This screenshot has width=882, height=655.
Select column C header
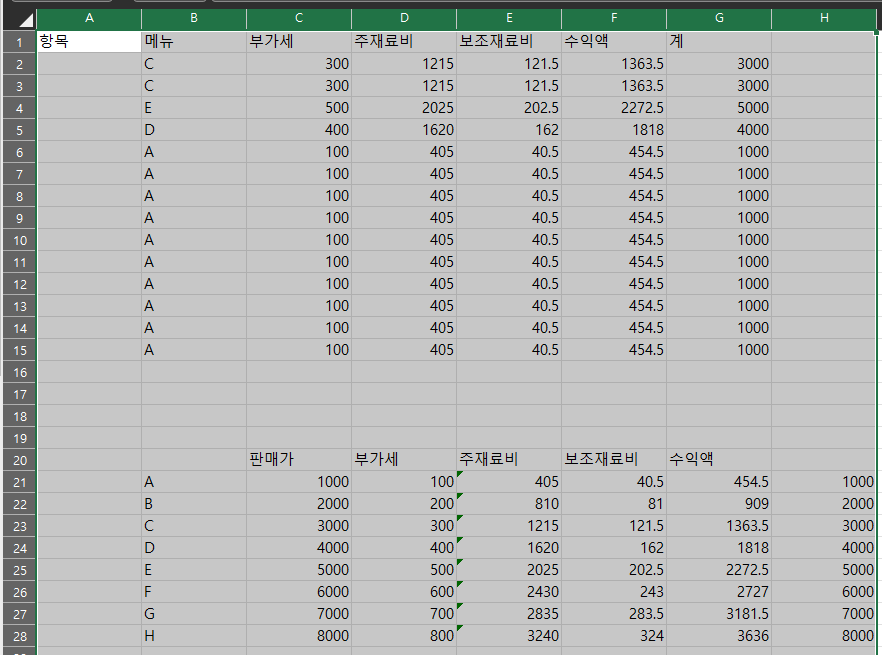299,19
